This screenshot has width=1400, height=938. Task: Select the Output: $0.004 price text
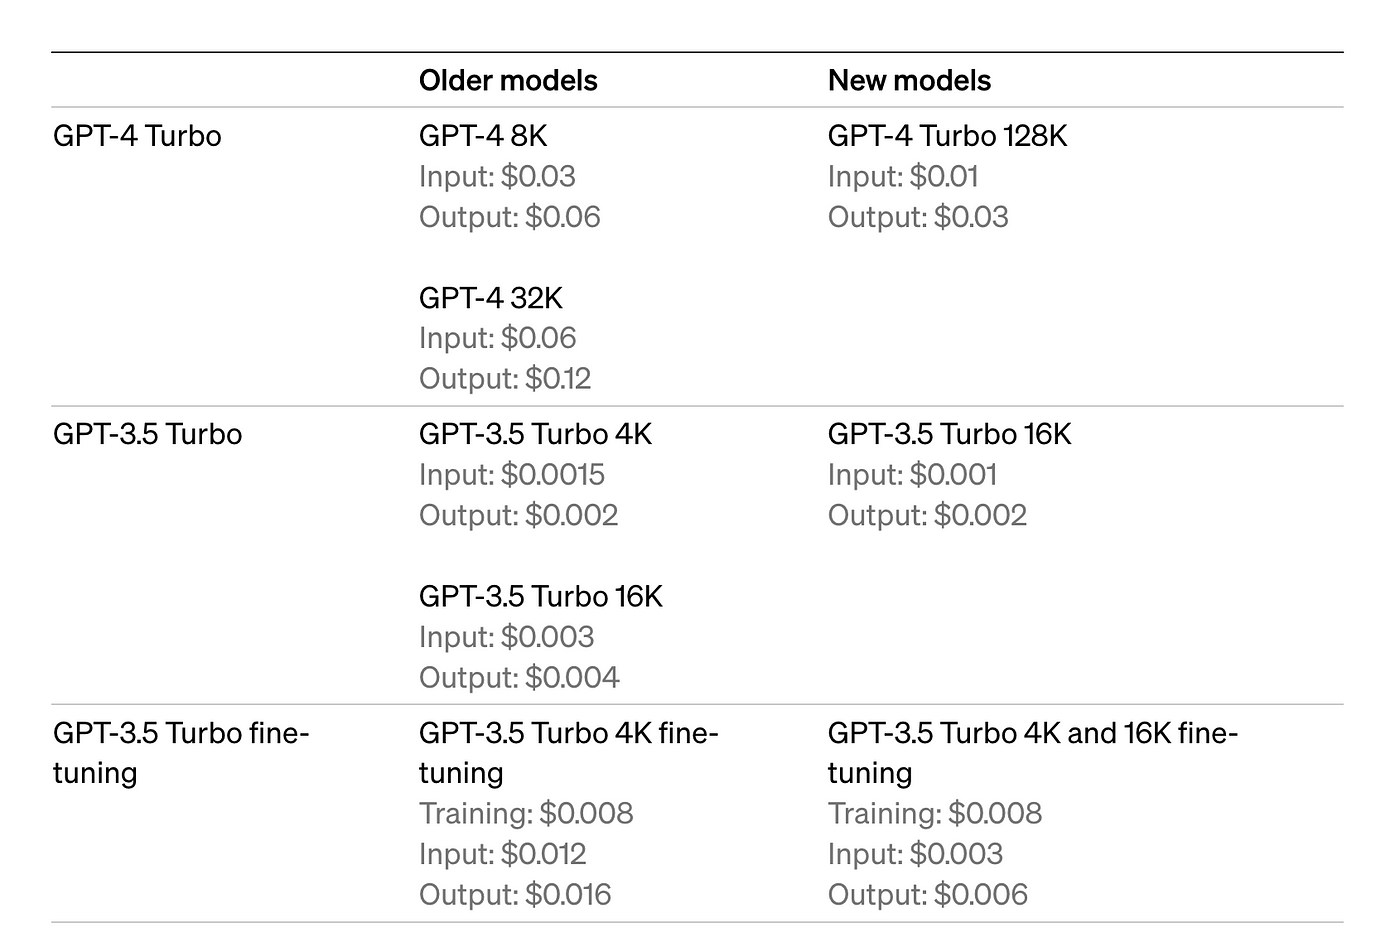519,677
